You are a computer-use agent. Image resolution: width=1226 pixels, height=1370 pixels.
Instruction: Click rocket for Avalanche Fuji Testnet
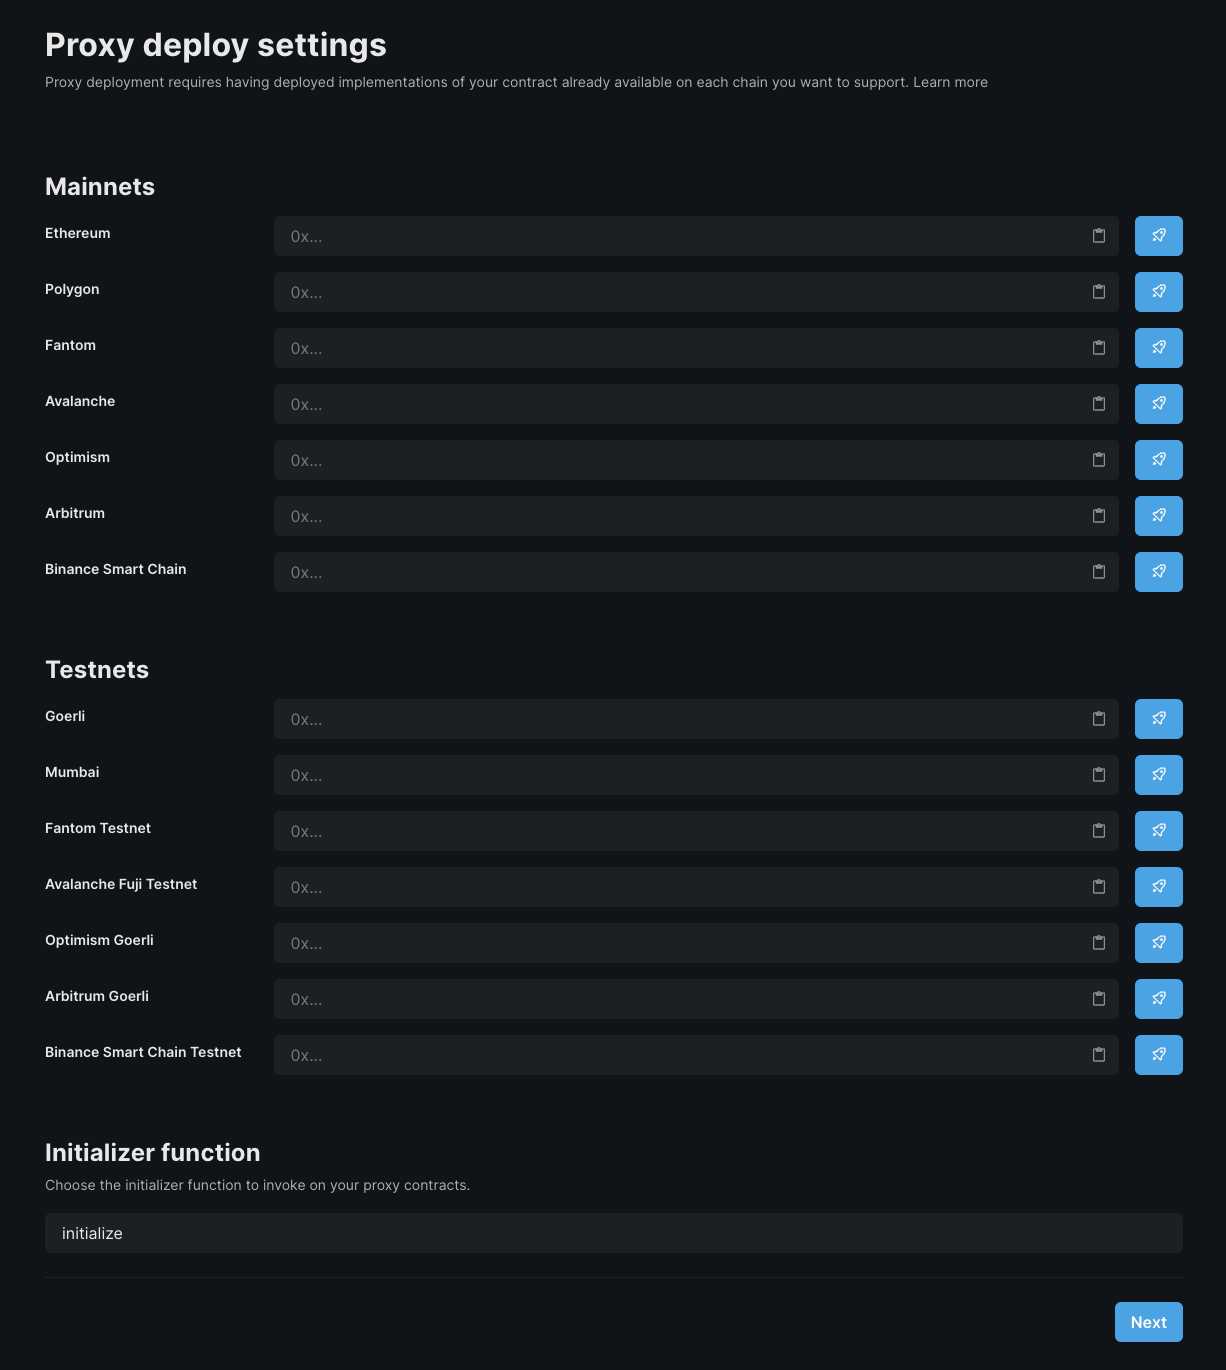(x=1158, y=887)
